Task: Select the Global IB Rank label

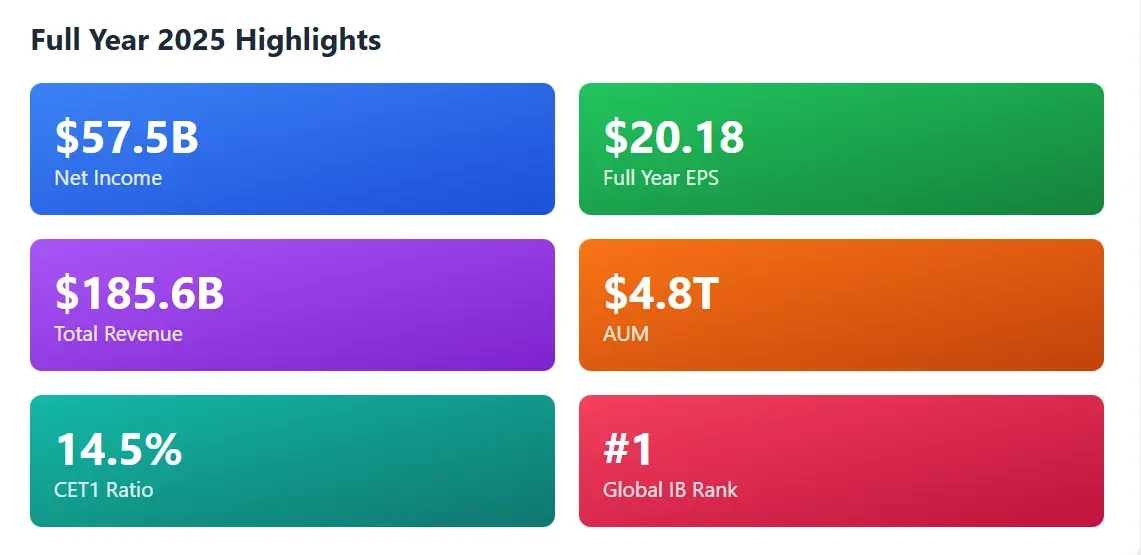Action: pyautogui.click(x=670, y=490)
